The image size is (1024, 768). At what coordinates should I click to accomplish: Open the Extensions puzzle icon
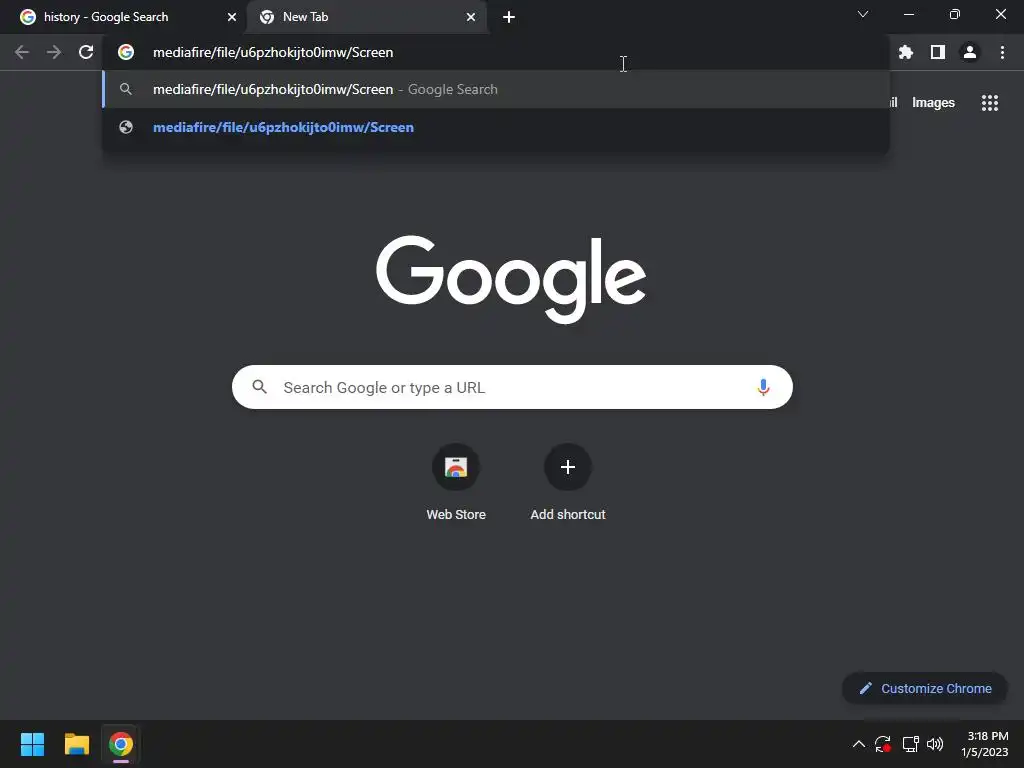click(905, 52)
